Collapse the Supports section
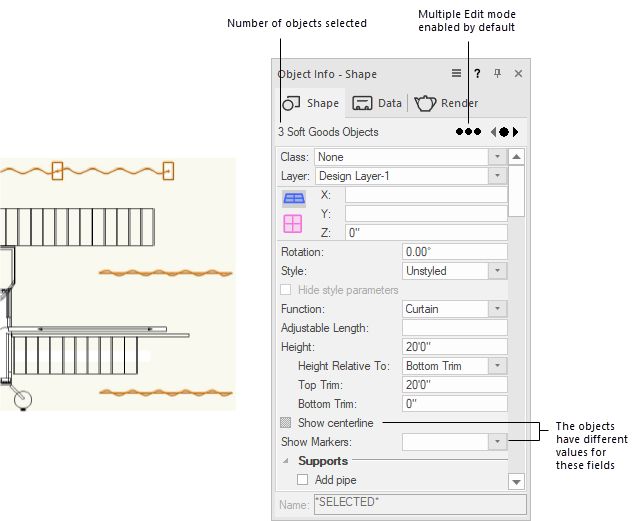Viewport: 642px width, 521px height. (x=287, y=461)
